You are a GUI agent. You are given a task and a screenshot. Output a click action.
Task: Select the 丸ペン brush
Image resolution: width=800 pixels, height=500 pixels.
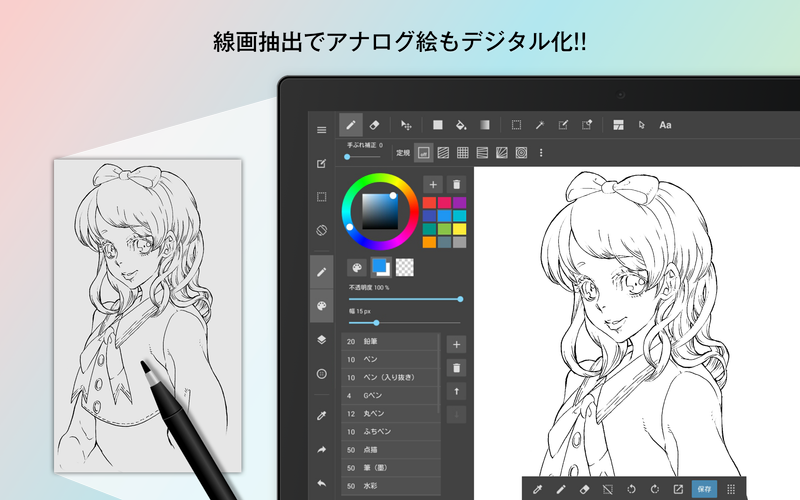tap(390, 414)
